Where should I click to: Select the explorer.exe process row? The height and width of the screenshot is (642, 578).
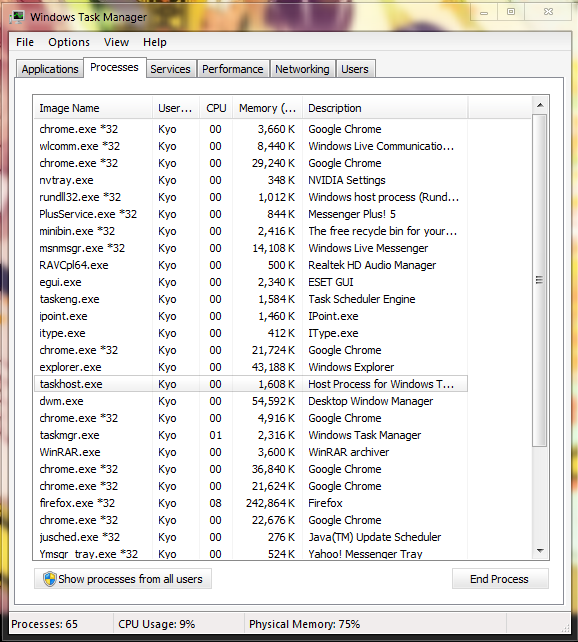tap(251, 367)
